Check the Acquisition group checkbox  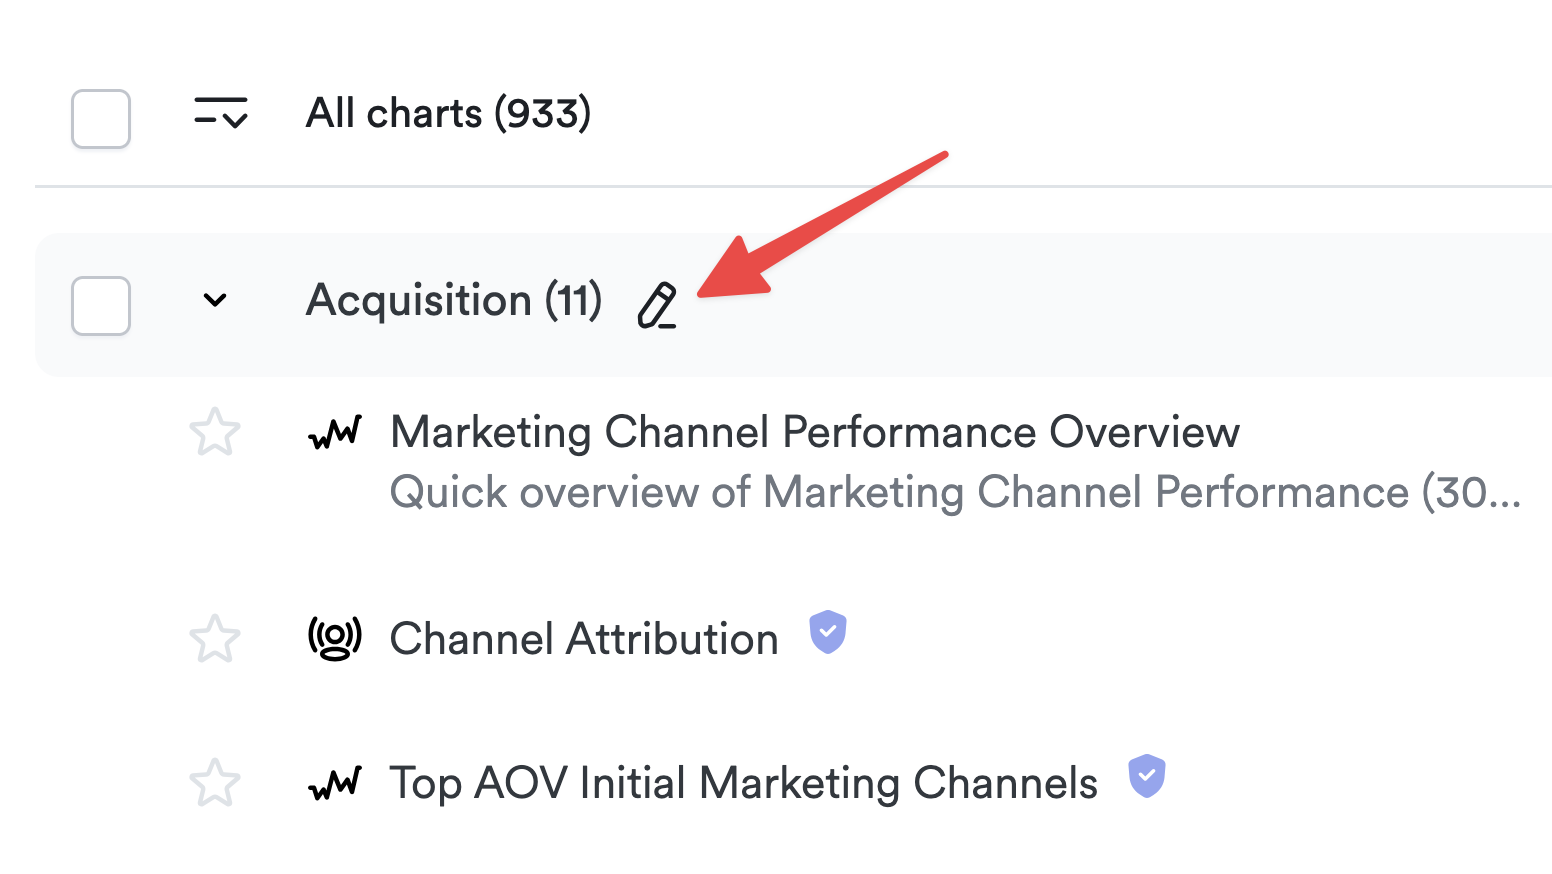101,305
